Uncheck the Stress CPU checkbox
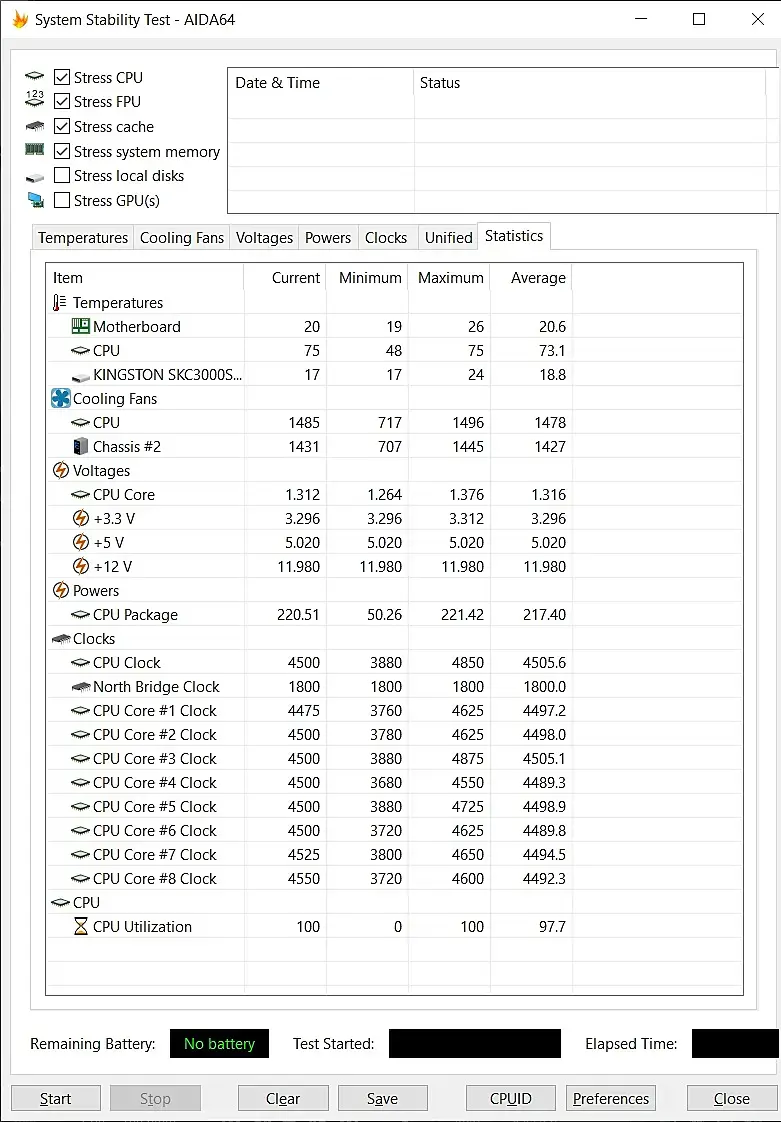Image resolution: width=781 pixels, height=1122 pixels. [x=62, y=77]
